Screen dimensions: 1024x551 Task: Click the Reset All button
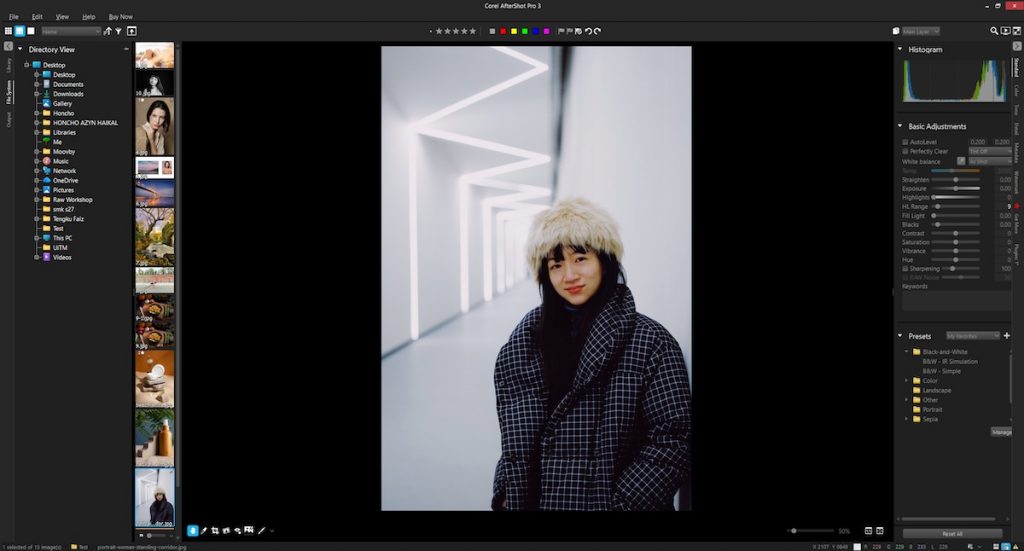click(x=951, y=534)
